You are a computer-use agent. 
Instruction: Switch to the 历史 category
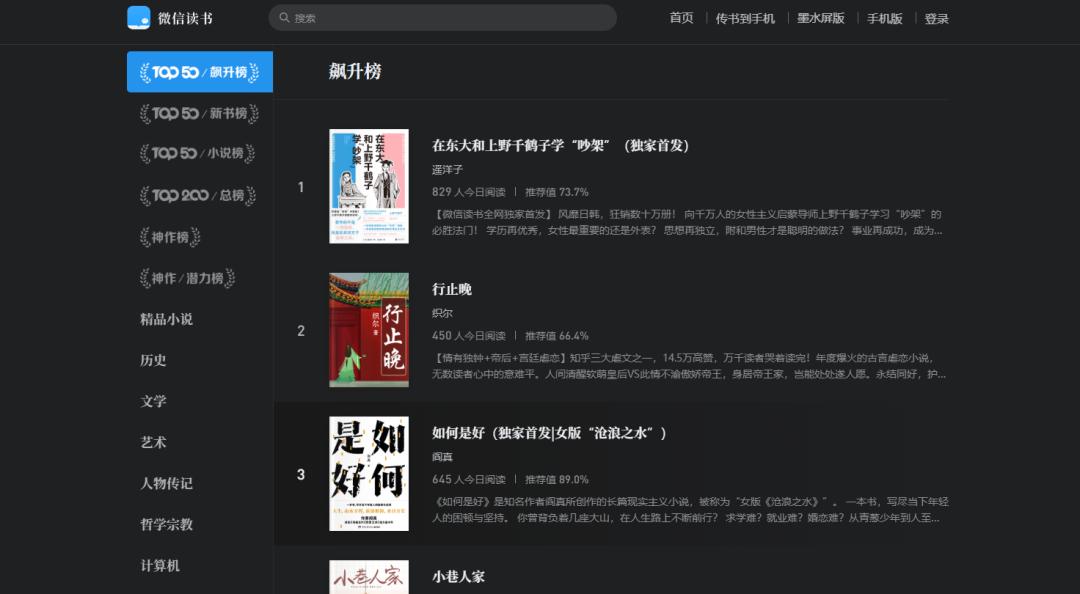tap(154, 360)
